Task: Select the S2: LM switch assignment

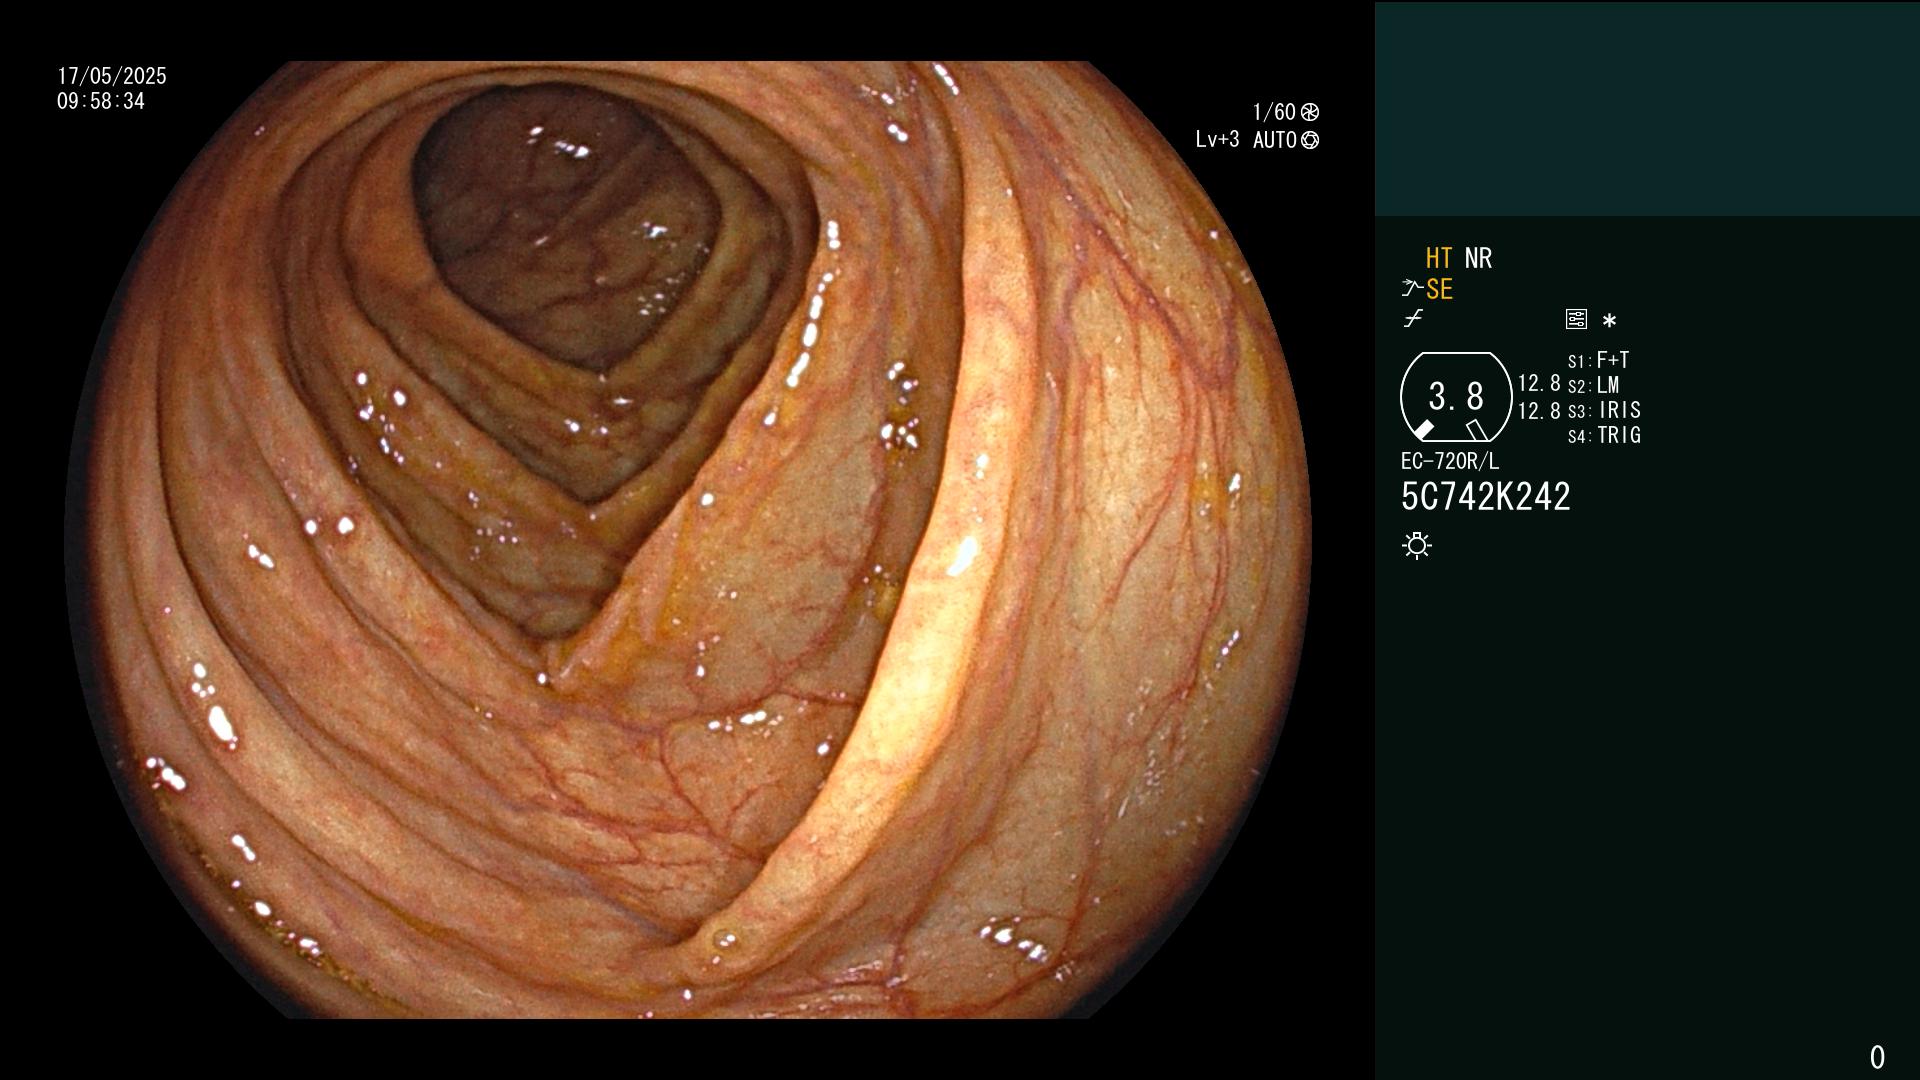Action: click(x=1594, y=385)
